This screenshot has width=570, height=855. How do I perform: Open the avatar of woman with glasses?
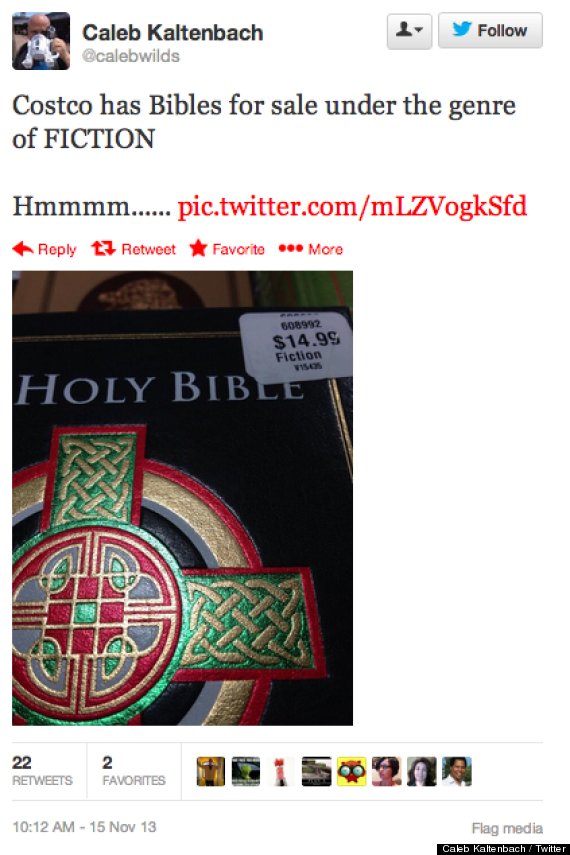point(386,771)
